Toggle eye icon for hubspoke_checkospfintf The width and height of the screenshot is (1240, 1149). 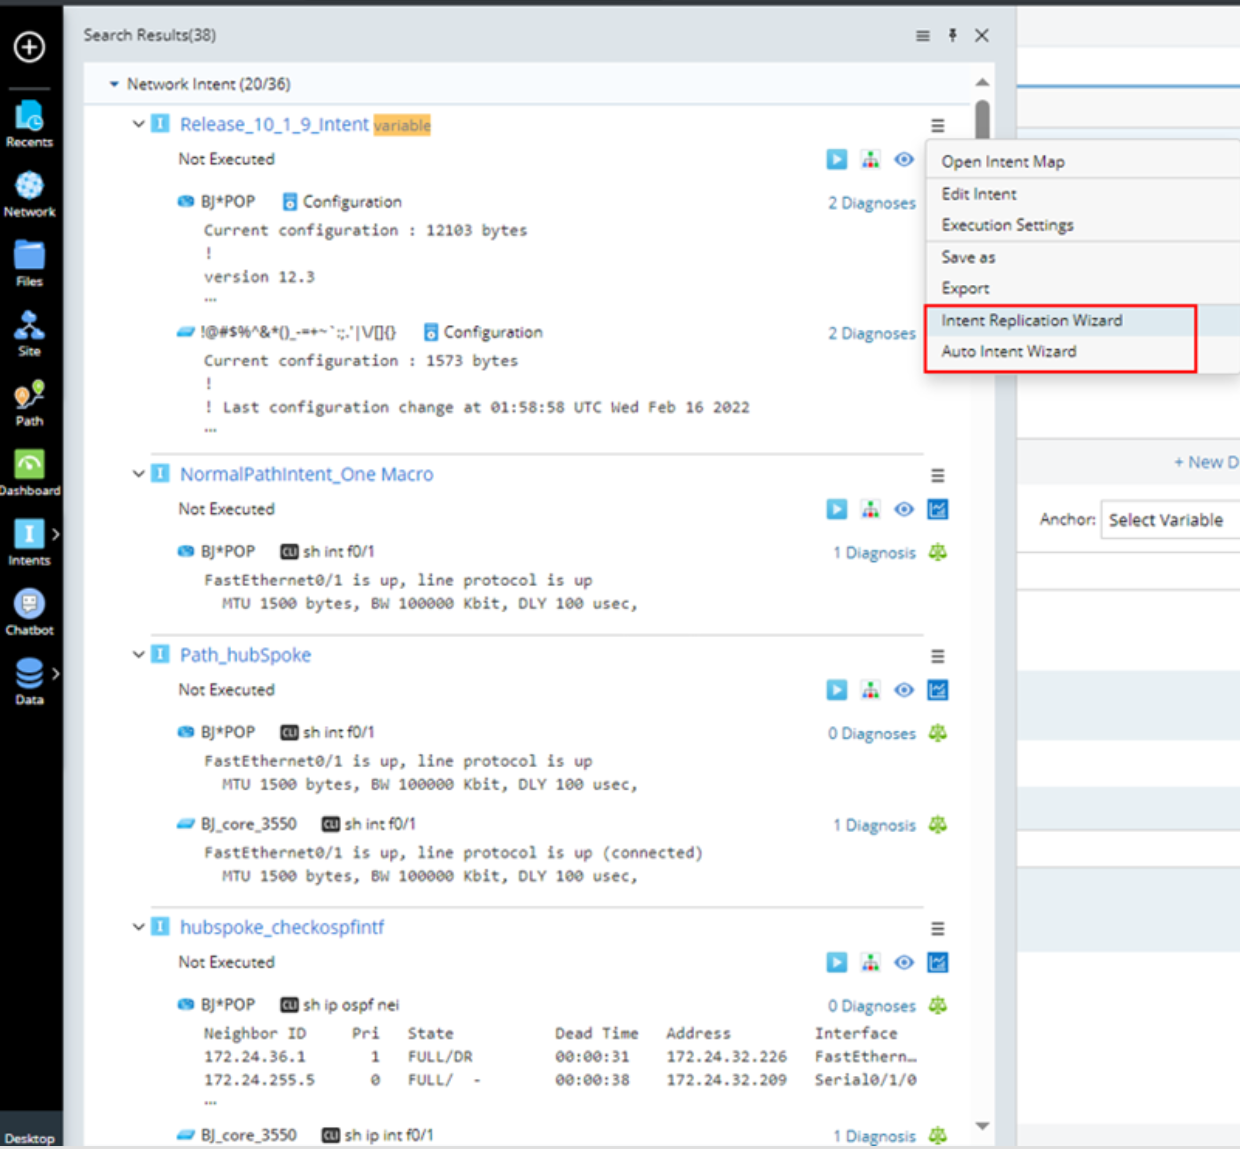pos(904,962)
